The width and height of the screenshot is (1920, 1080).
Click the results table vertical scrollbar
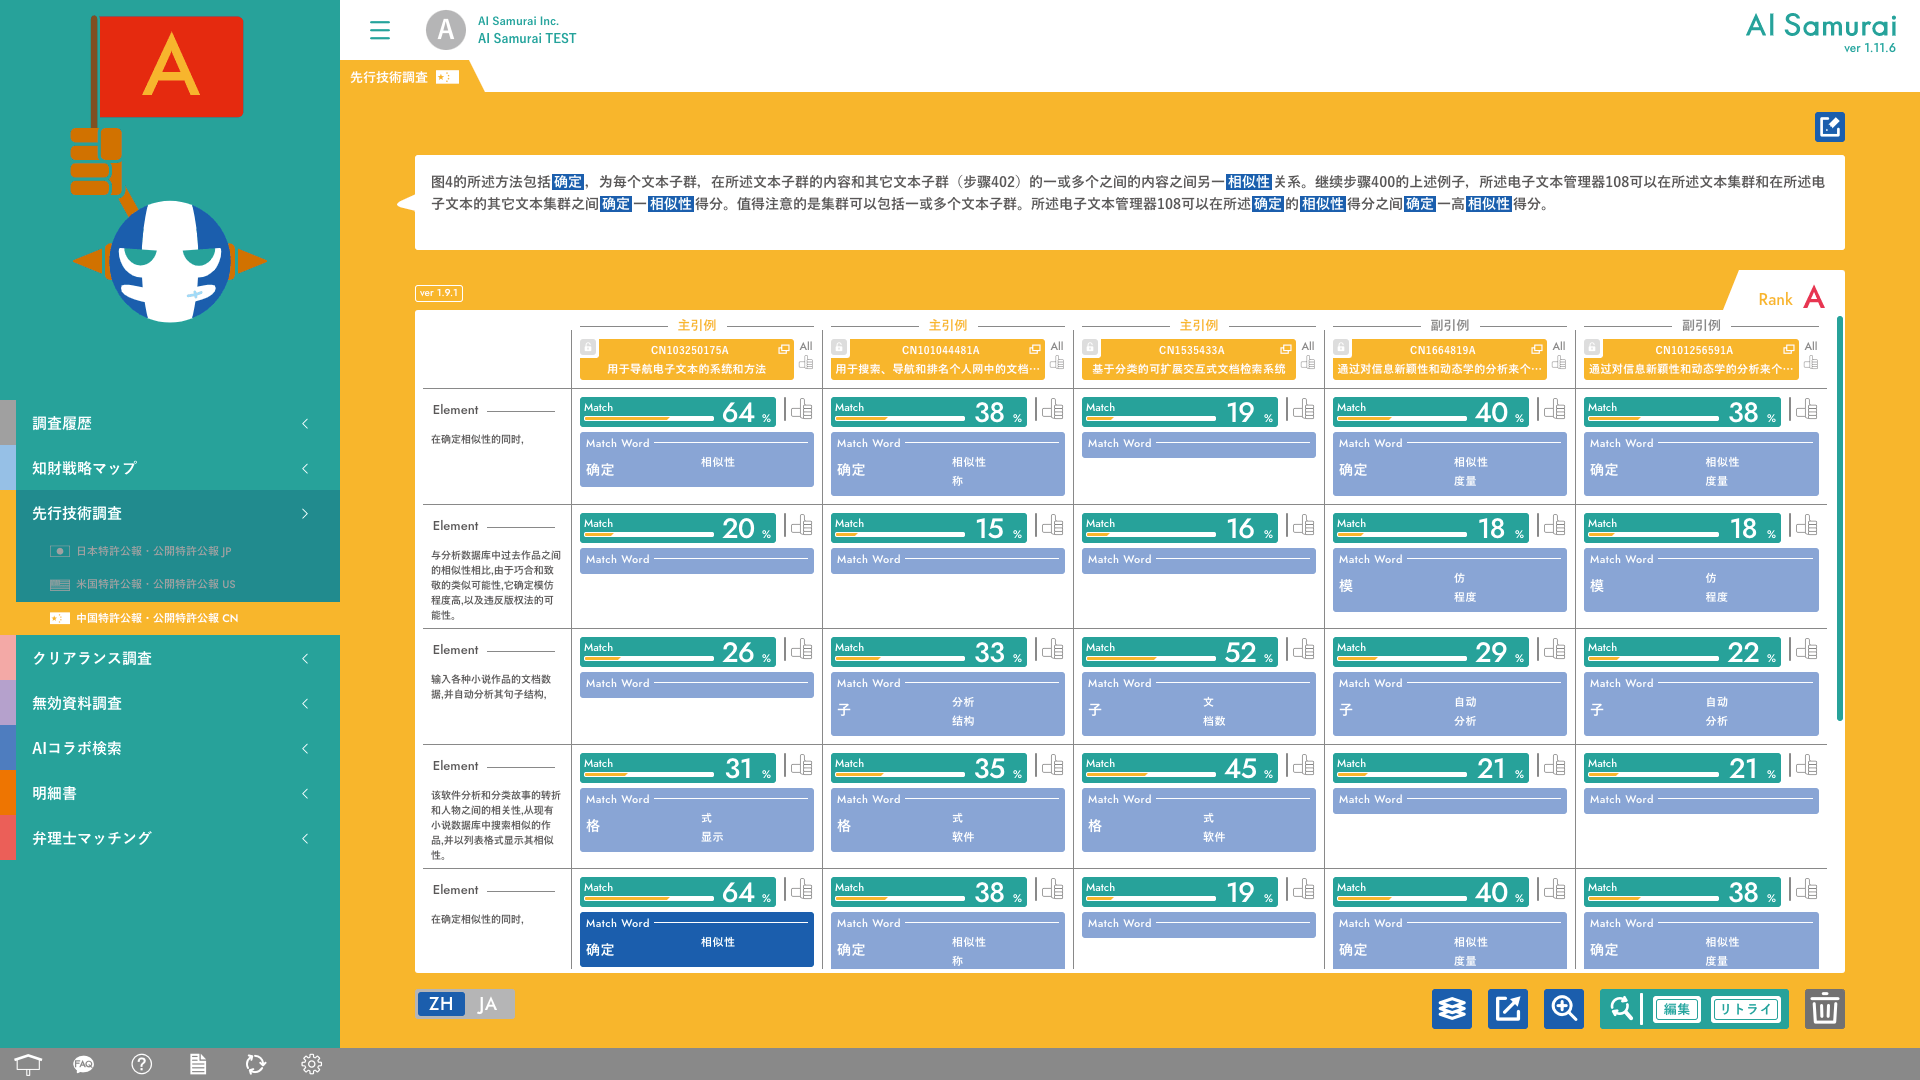(x=1838, y=518)
